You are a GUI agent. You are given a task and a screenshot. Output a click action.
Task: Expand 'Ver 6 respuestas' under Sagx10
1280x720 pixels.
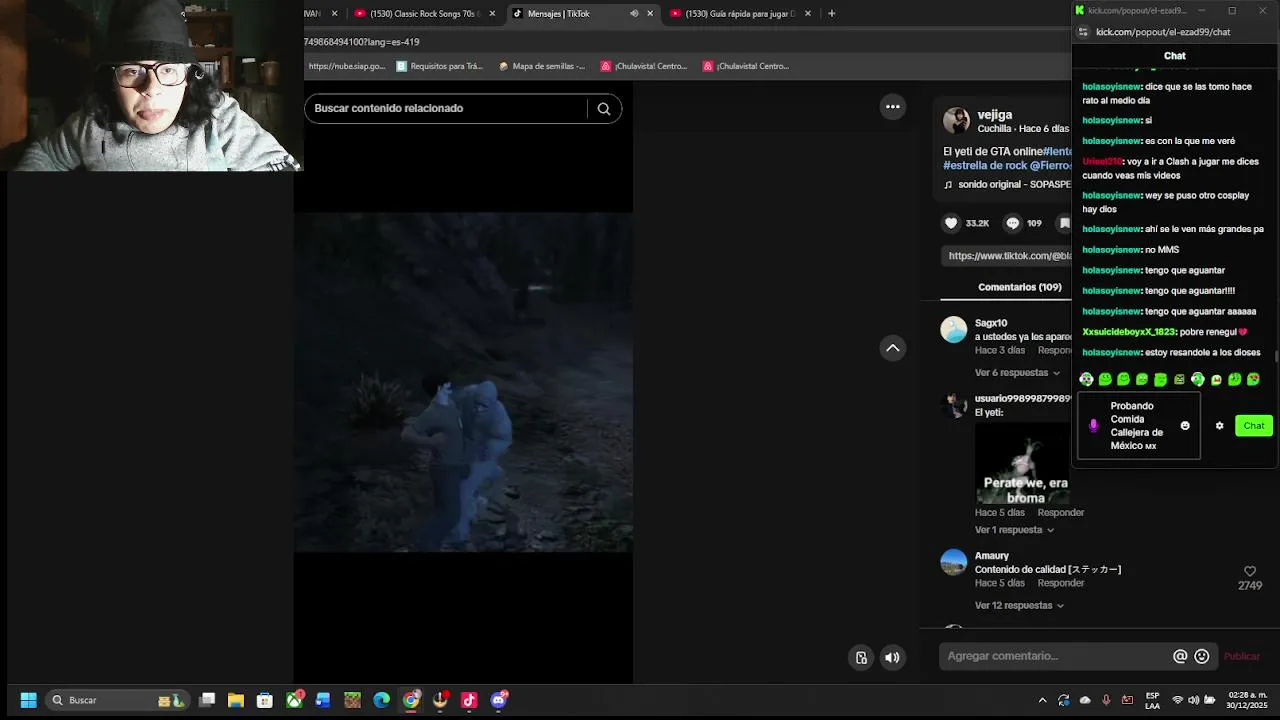1017,373
